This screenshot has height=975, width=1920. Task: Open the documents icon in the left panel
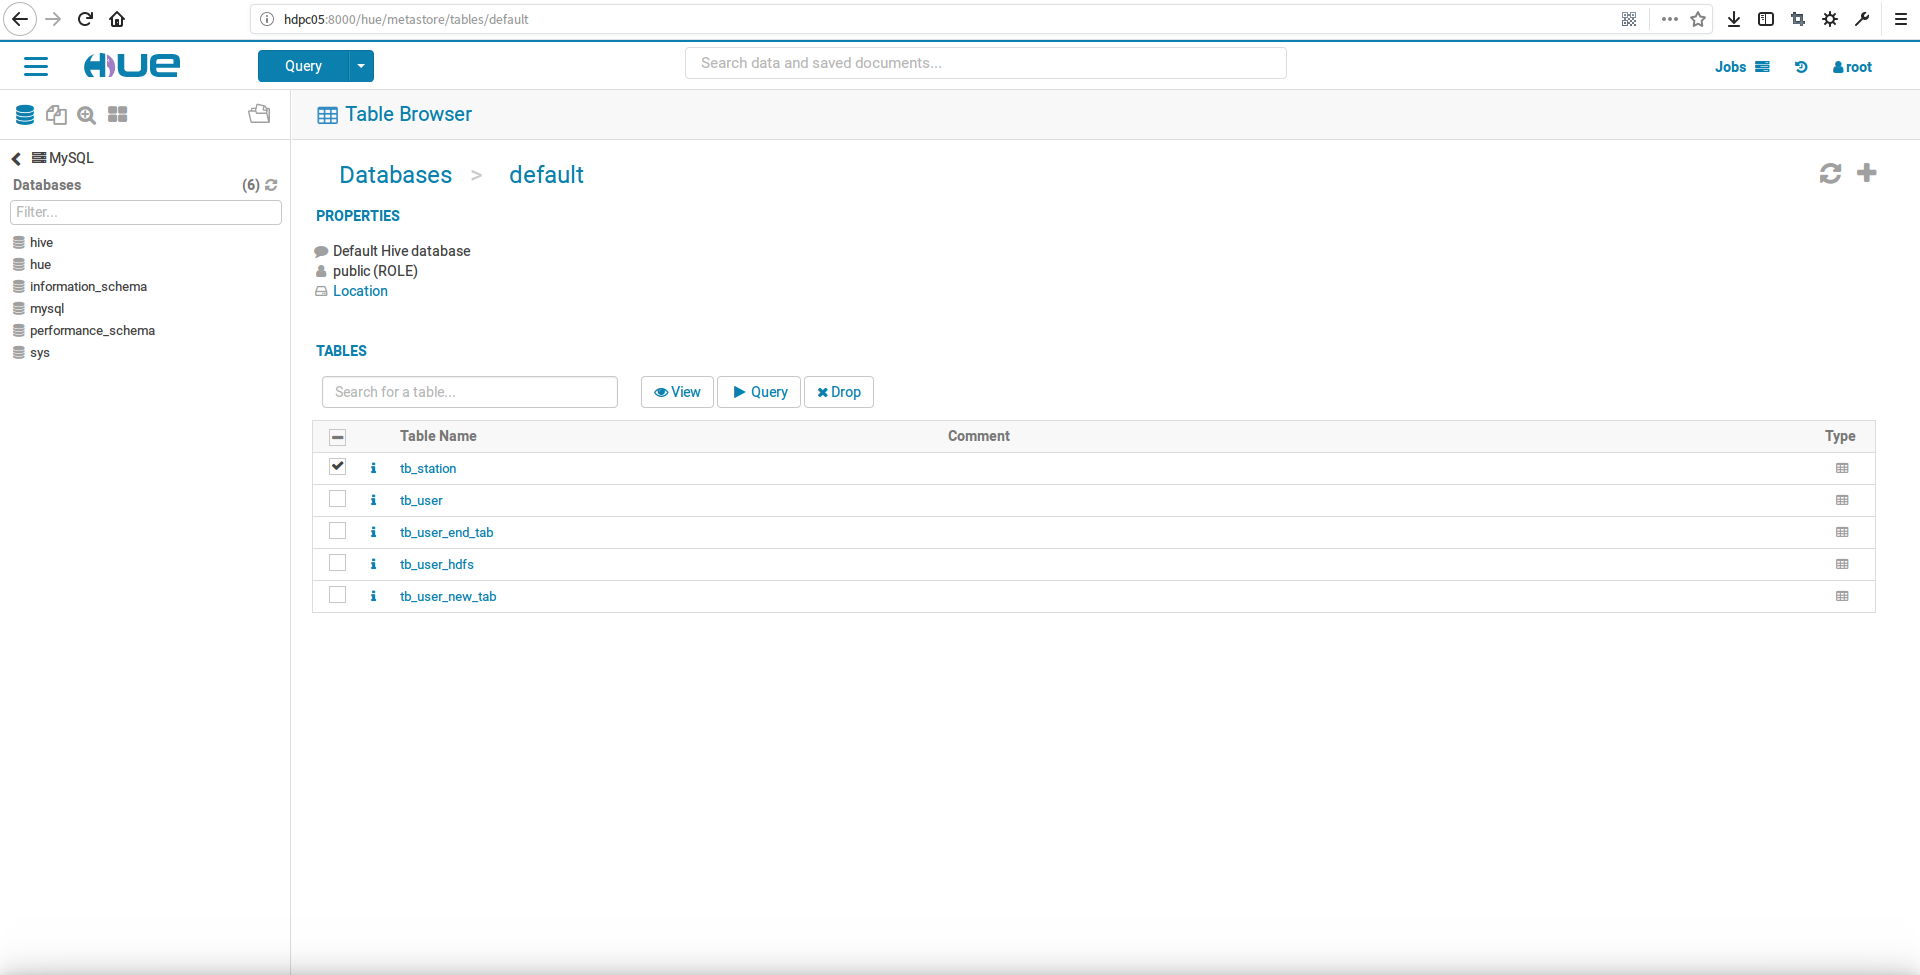(56, 115)
